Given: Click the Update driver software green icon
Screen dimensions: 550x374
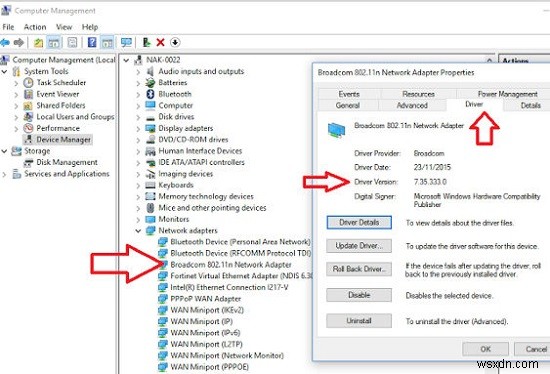Looking at the screenshot, I should pyautogui.click(x=147, y=42).
